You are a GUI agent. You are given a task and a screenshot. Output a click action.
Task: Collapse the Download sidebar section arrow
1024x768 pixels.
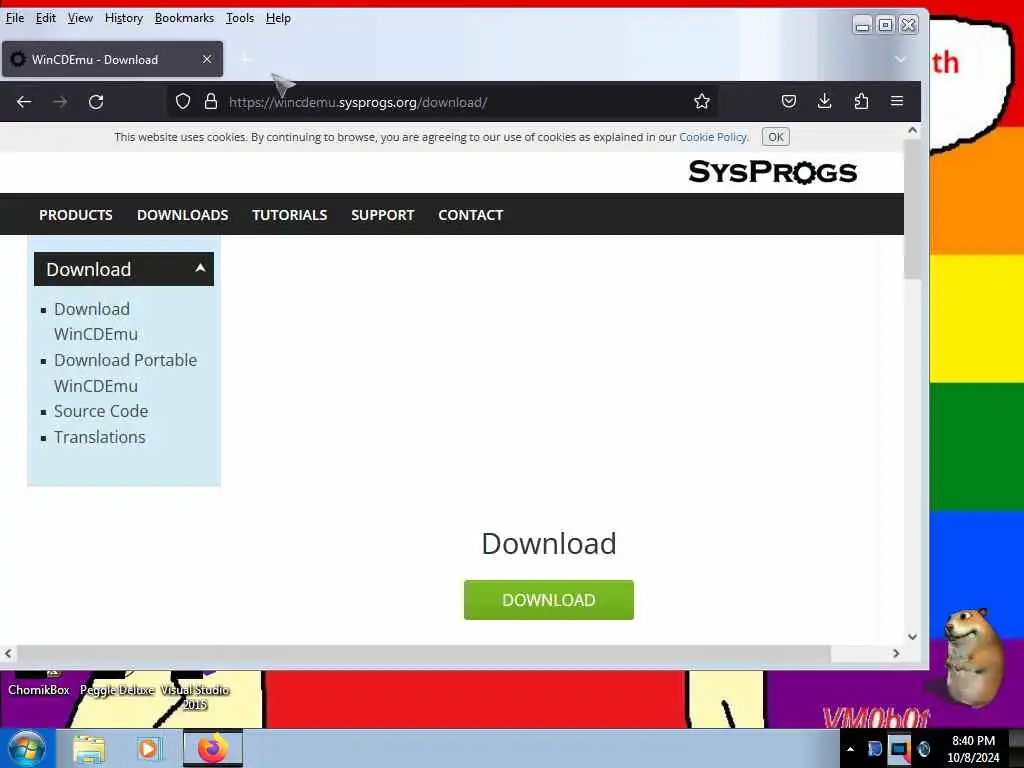[200, 268]
